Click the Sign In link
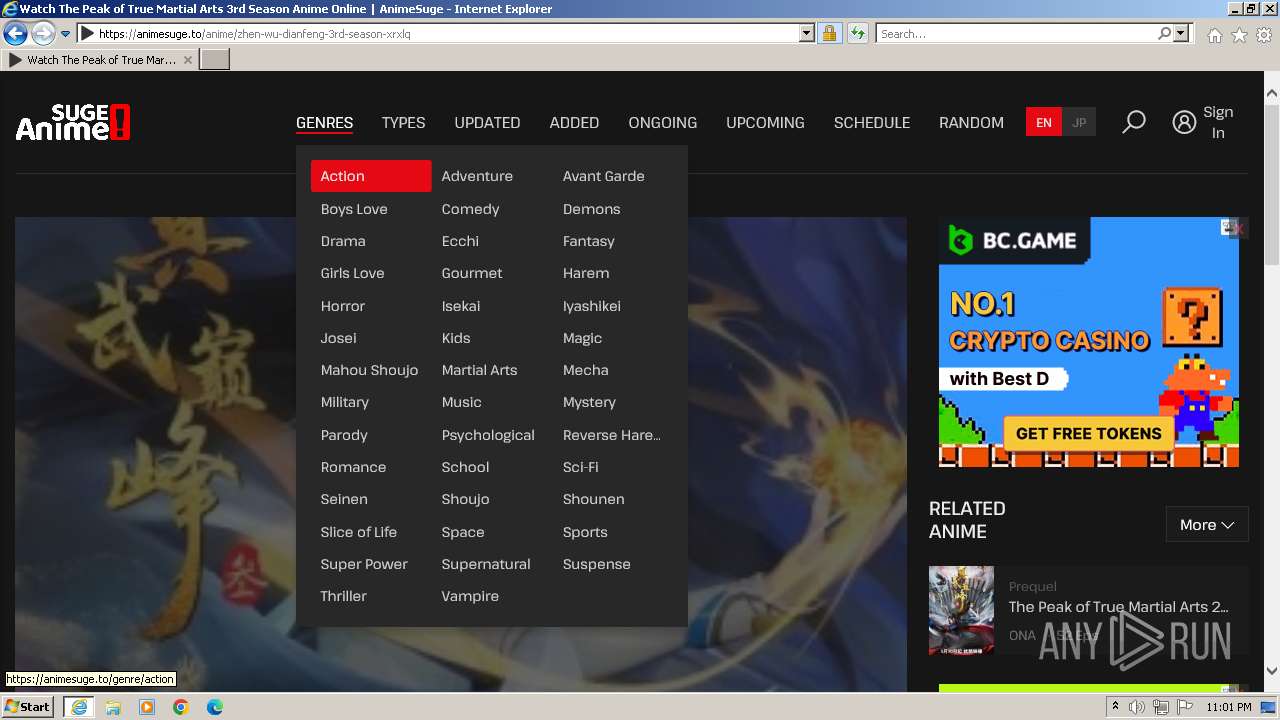Image resolution: width=1280 pixels, height=720 pixels. click(1218, 122)
